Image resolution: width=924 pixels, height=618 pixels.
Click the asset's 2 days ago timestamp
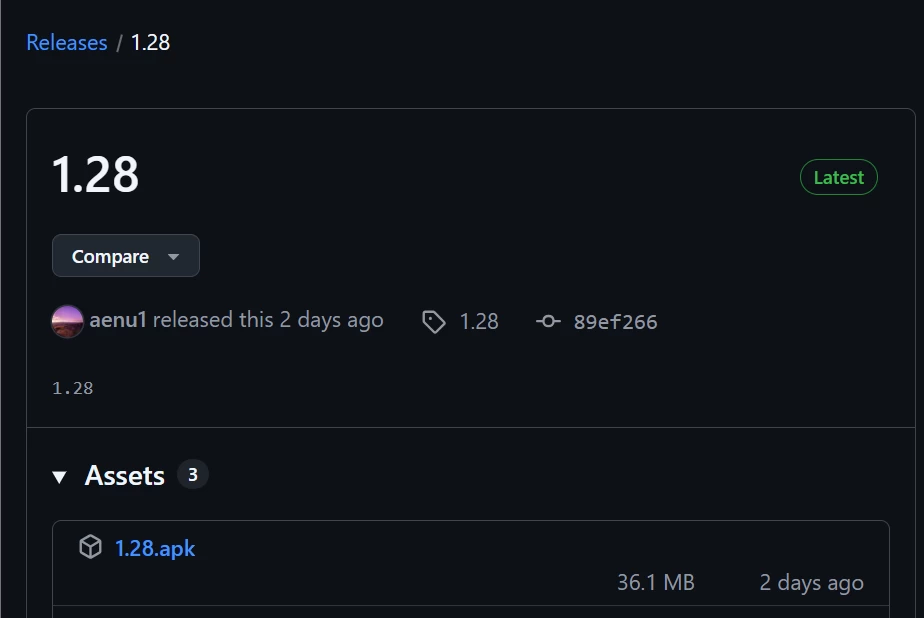pyautogui.click(x=811, y=582)
